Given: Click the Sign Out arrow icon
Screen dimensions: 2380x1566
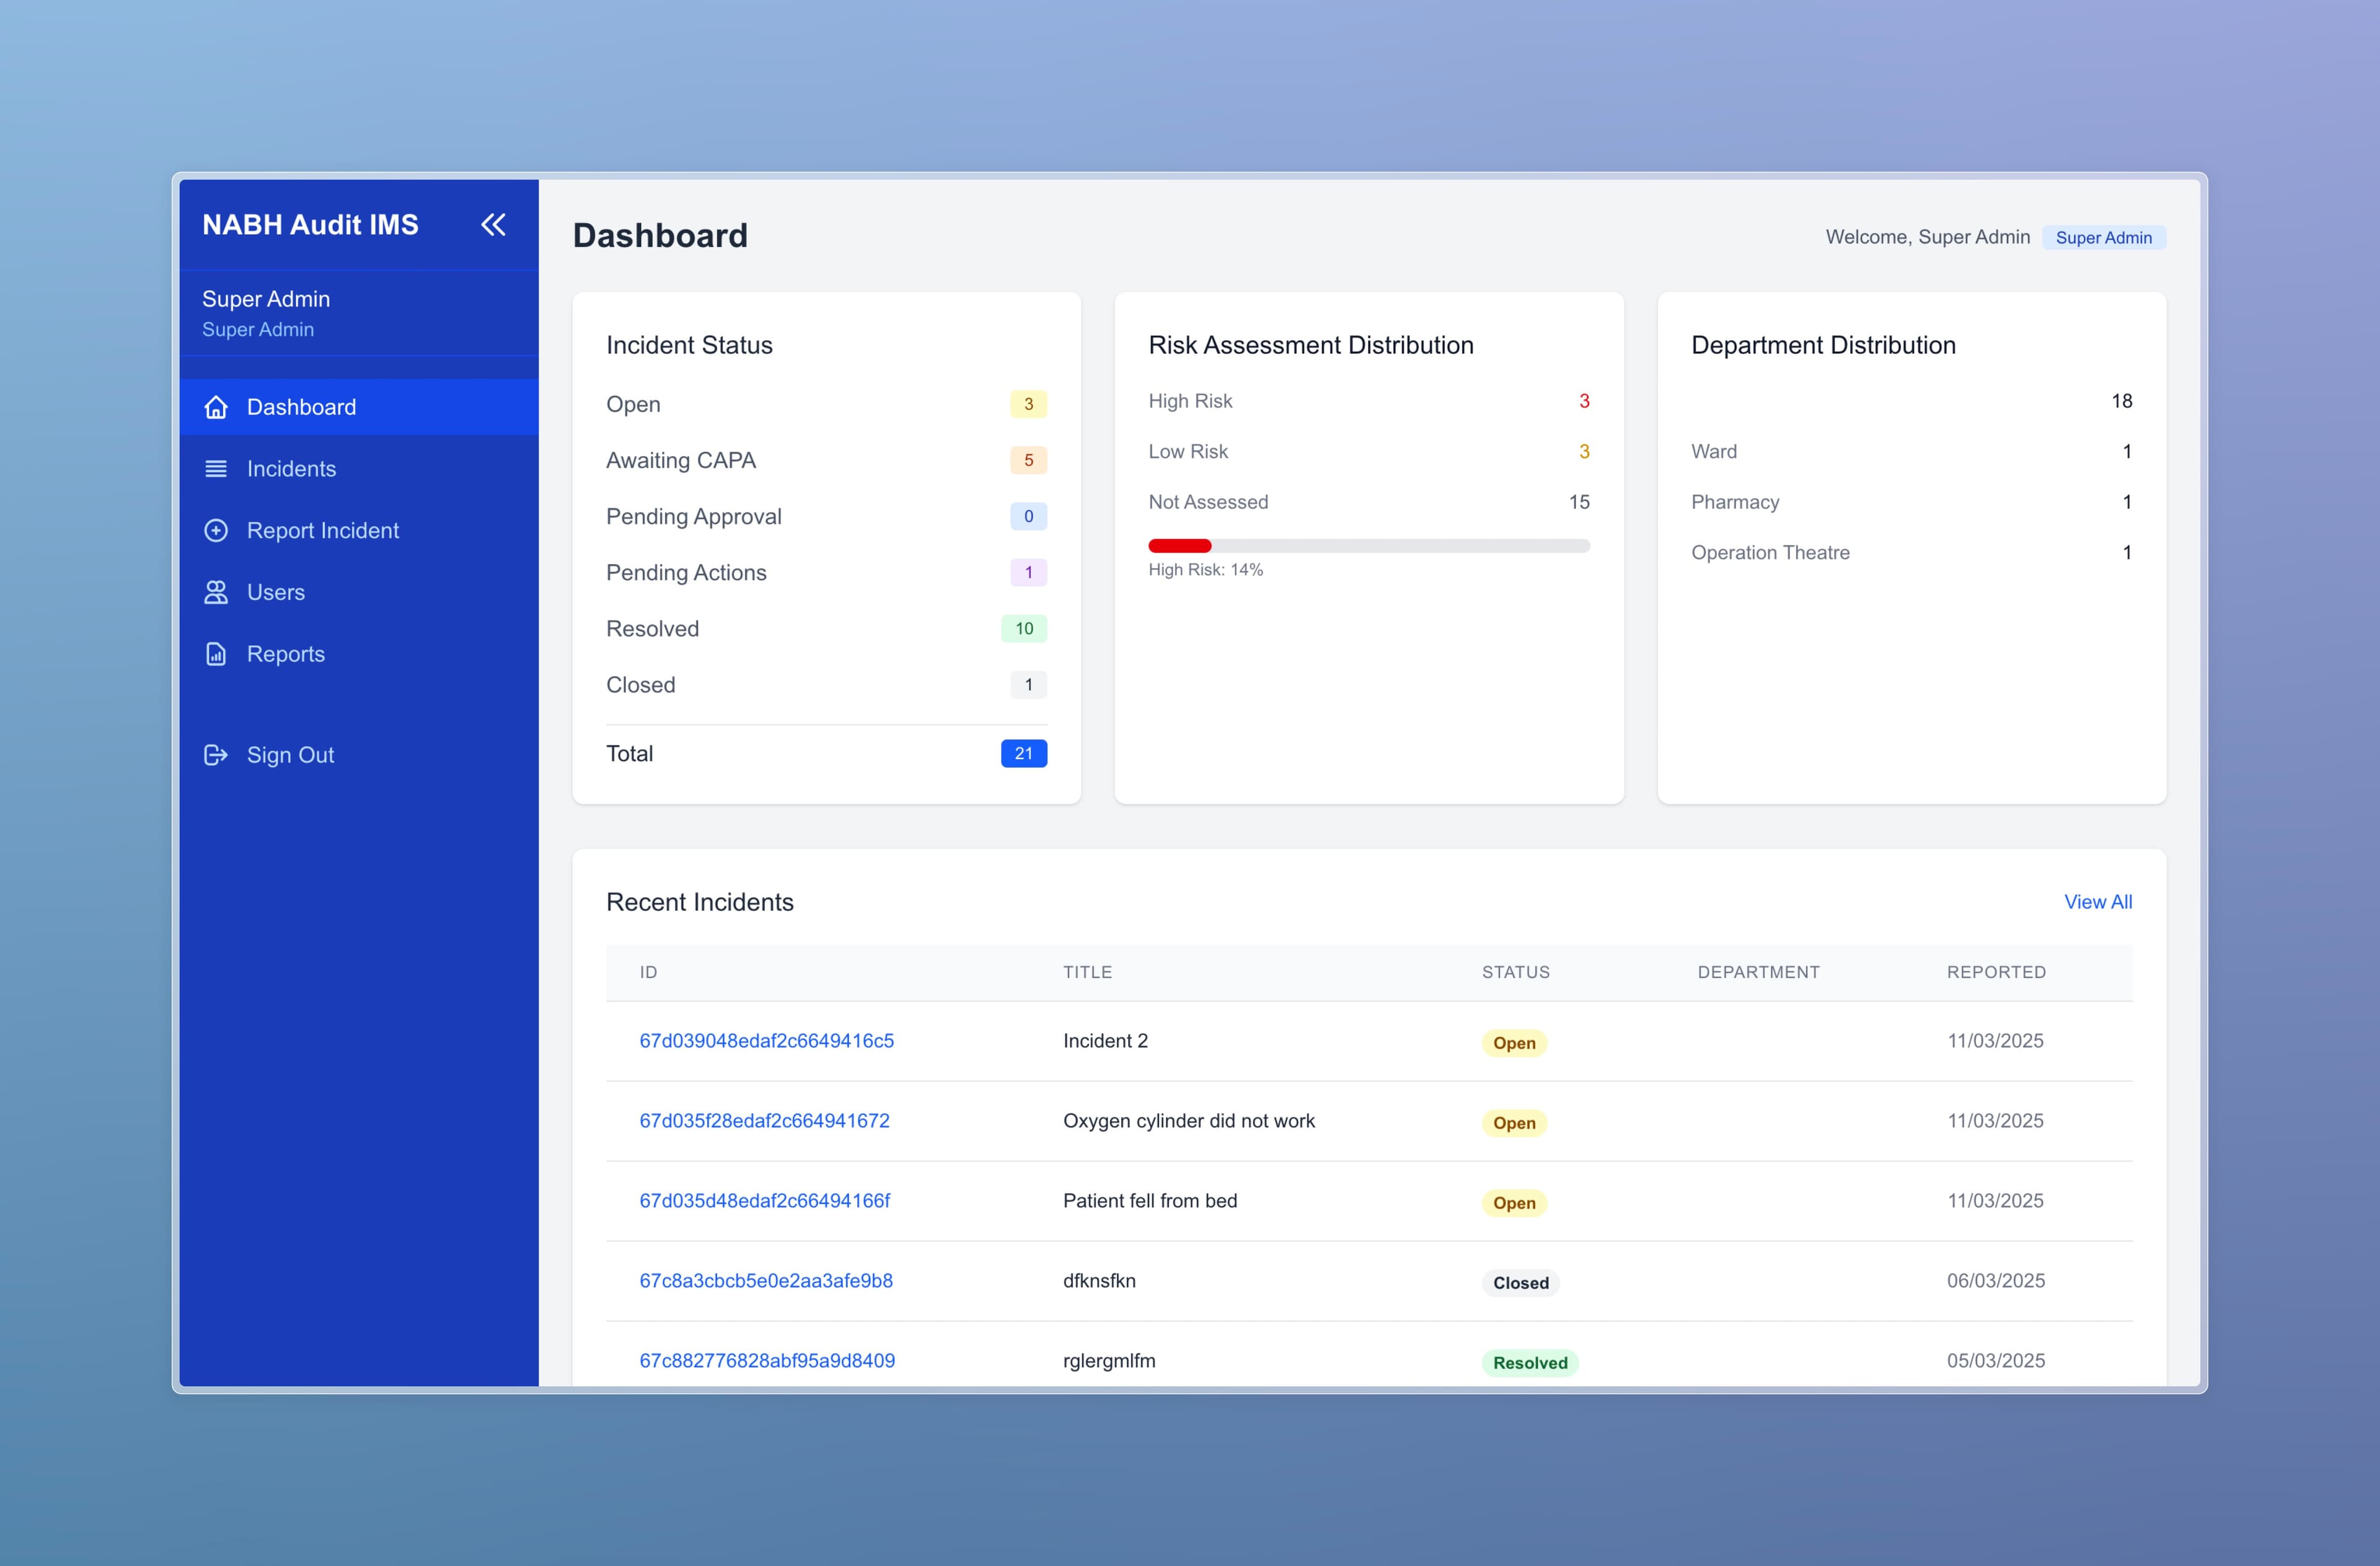Looking at the screenshot, I should (x=216, y=755).
